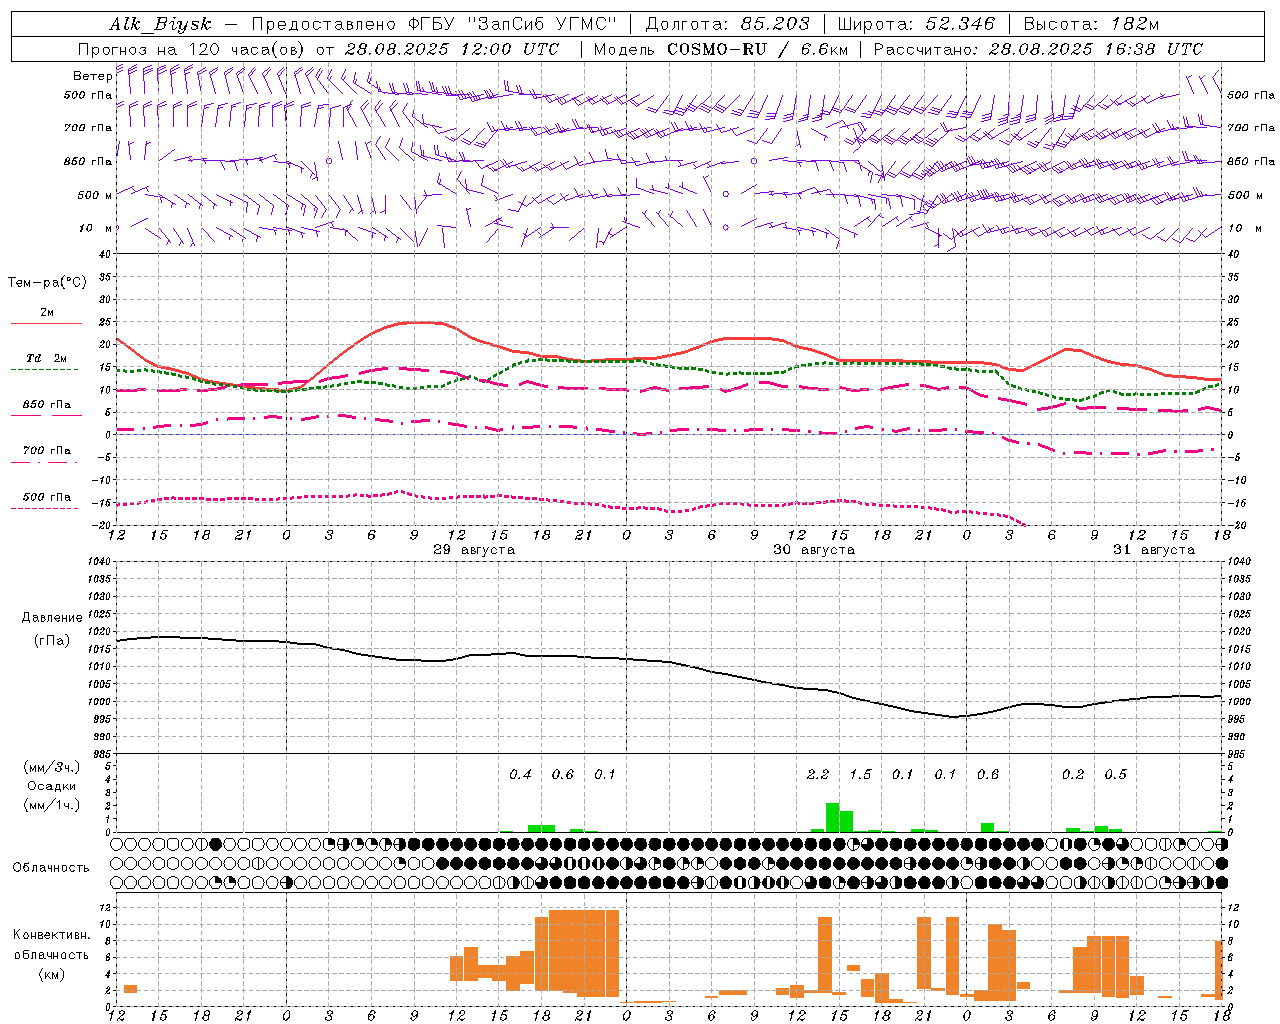
Task: Click the (мм/3ч.) precipitation unit label
Action: [52, 767]
